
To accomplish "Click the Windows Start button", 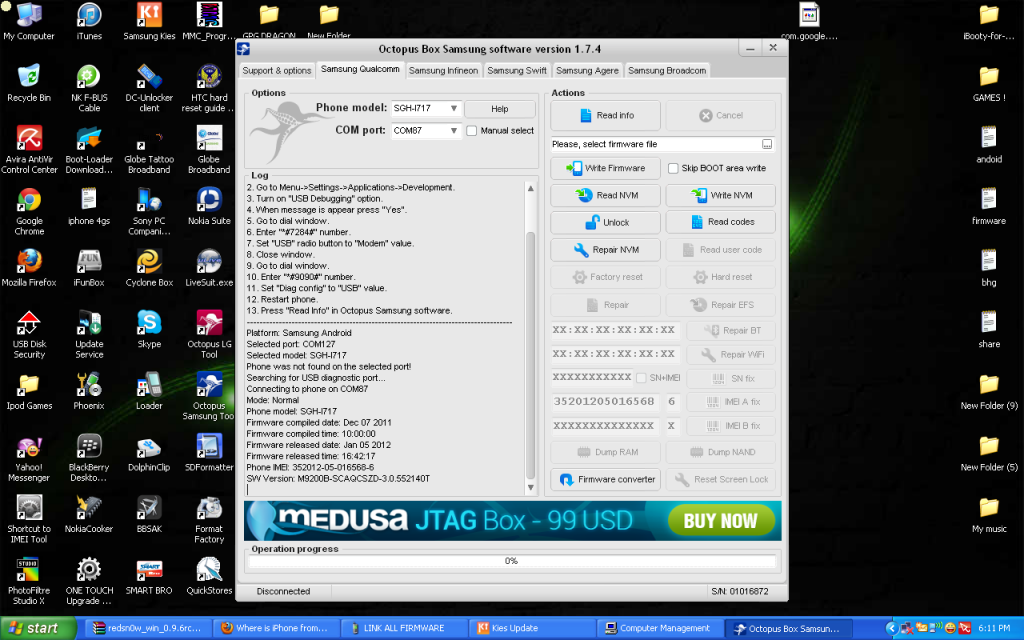I will coord(37,628).
